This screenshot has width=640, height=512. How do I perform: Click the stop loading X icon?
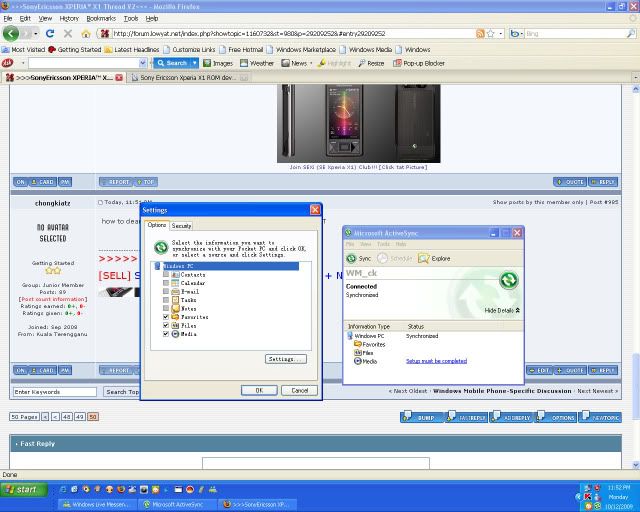[x=68, y=33]
